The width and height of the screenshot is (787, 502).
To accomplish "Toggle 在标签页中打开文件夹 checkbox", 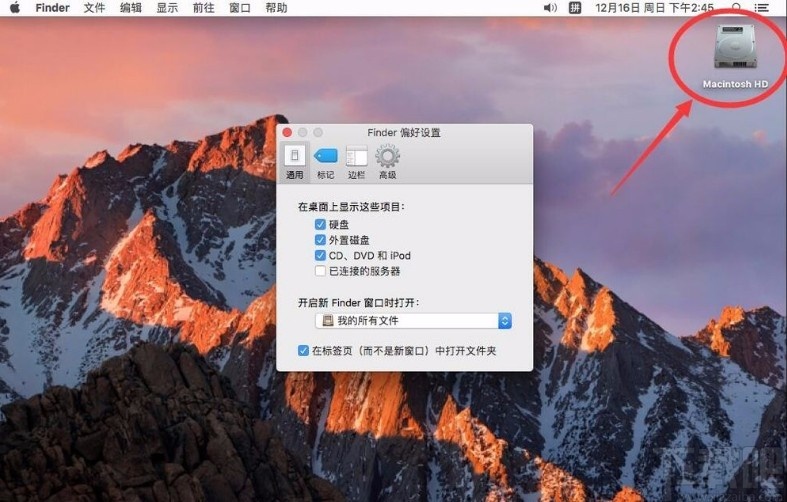I will click(303, 350).
